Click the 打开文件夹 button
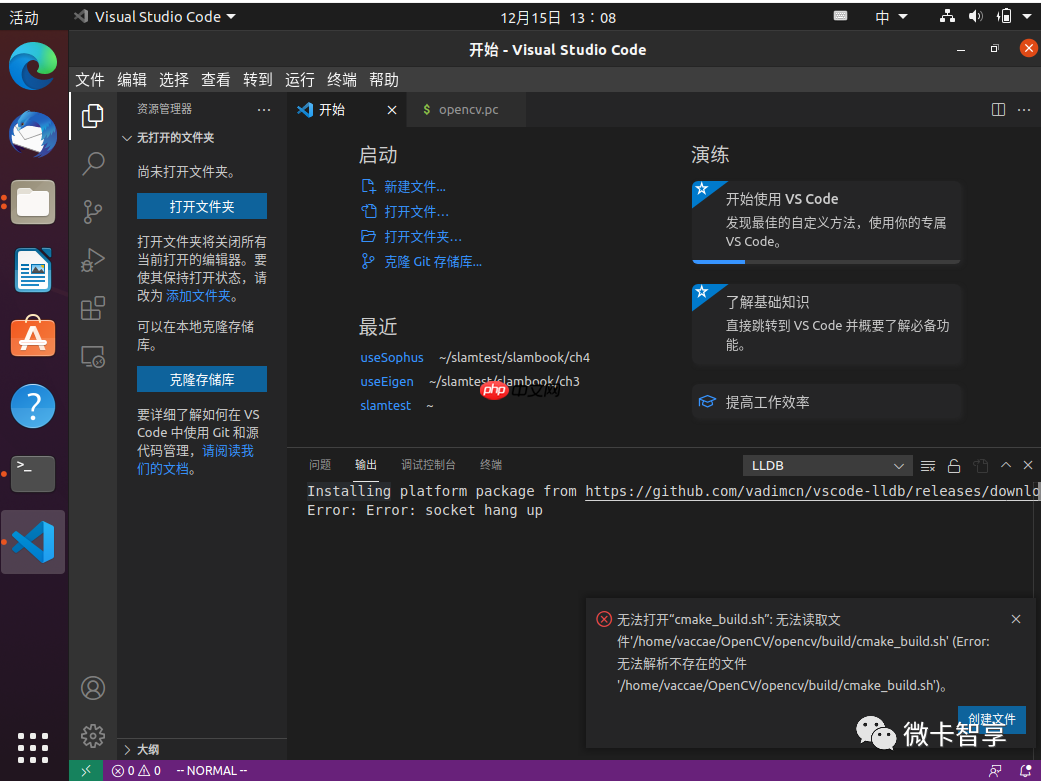Image resolution: width=1041 pixels, height=781 pixels. tap(201, 207)
